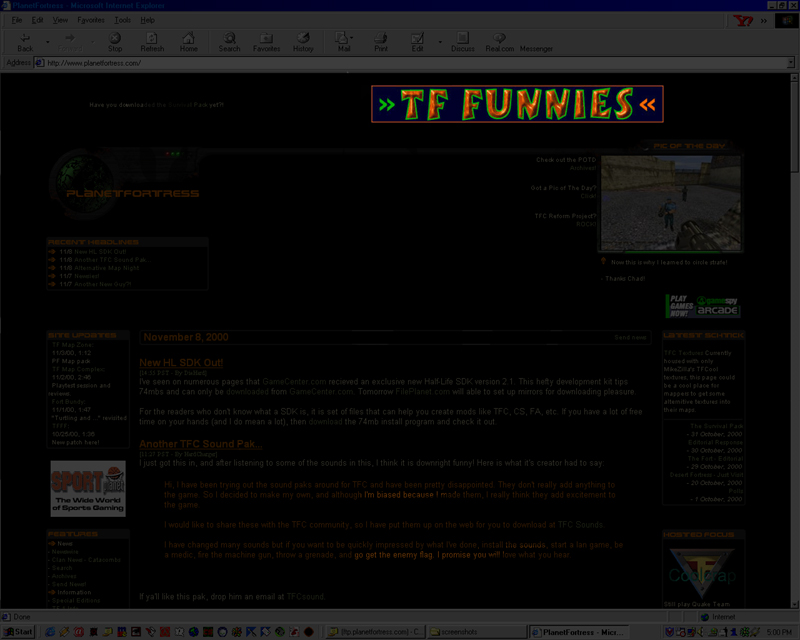Click the Edit toolbar button icon

tap(417, 42)
